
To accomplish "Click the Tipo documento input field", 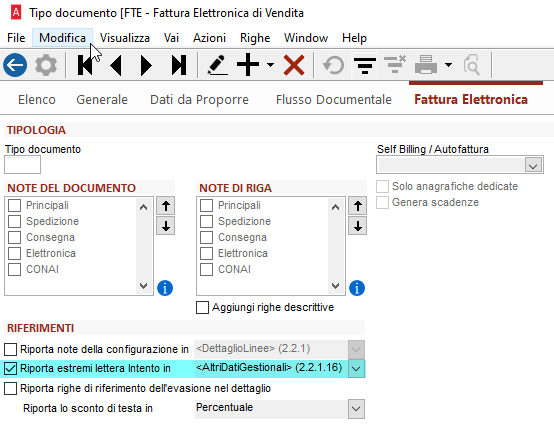I will coord(22,165).
